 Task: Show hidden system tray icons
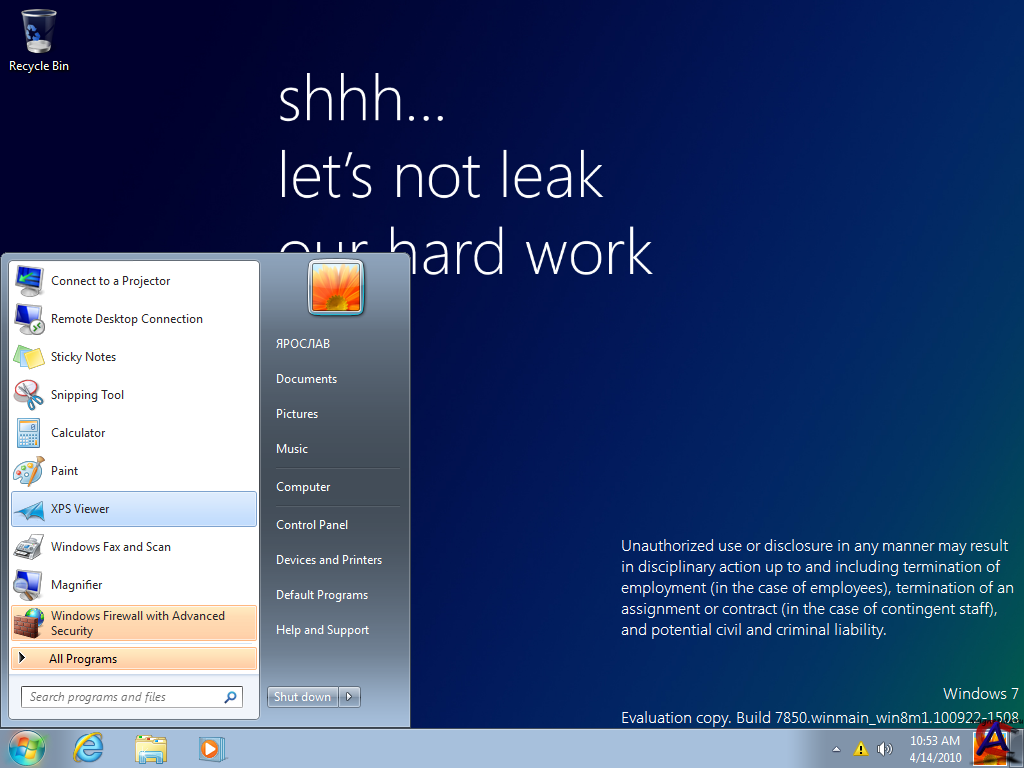coord(836,749)
